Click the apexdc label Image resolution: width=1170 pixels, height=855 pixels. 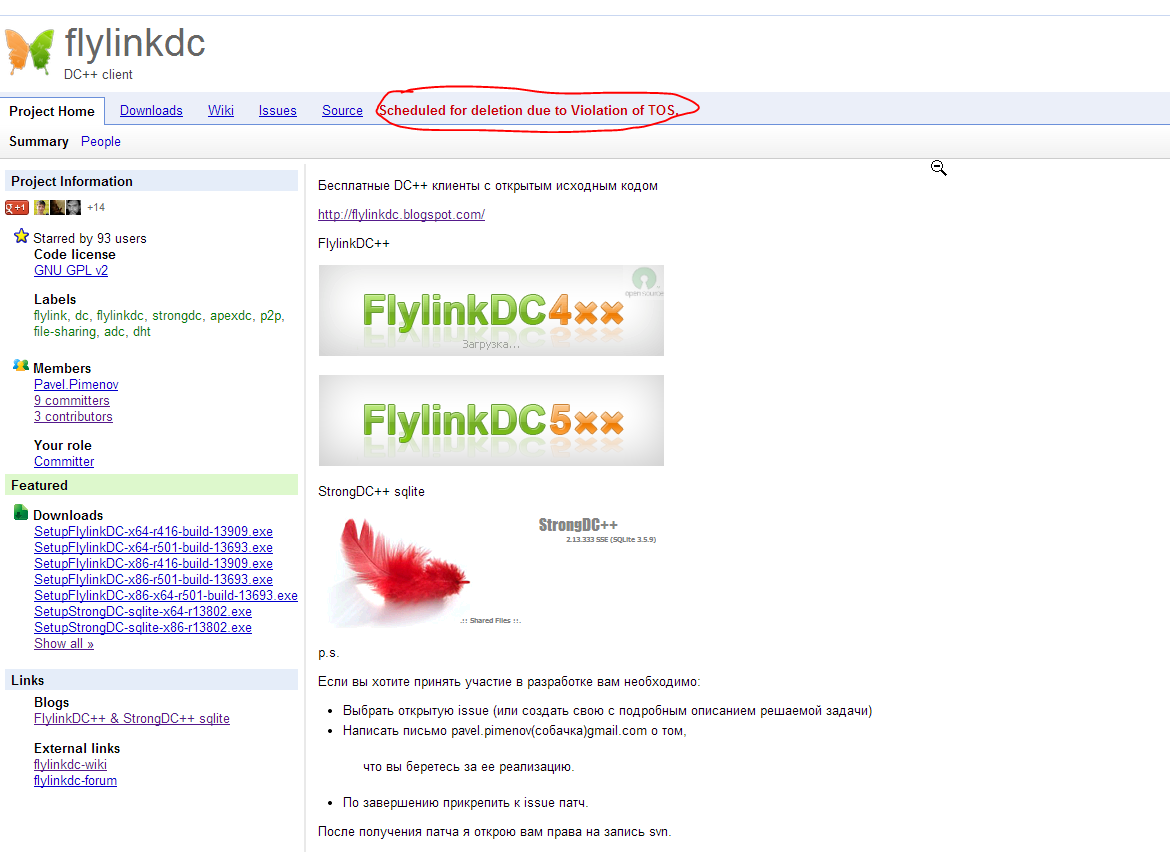click(x=231, y=316)
